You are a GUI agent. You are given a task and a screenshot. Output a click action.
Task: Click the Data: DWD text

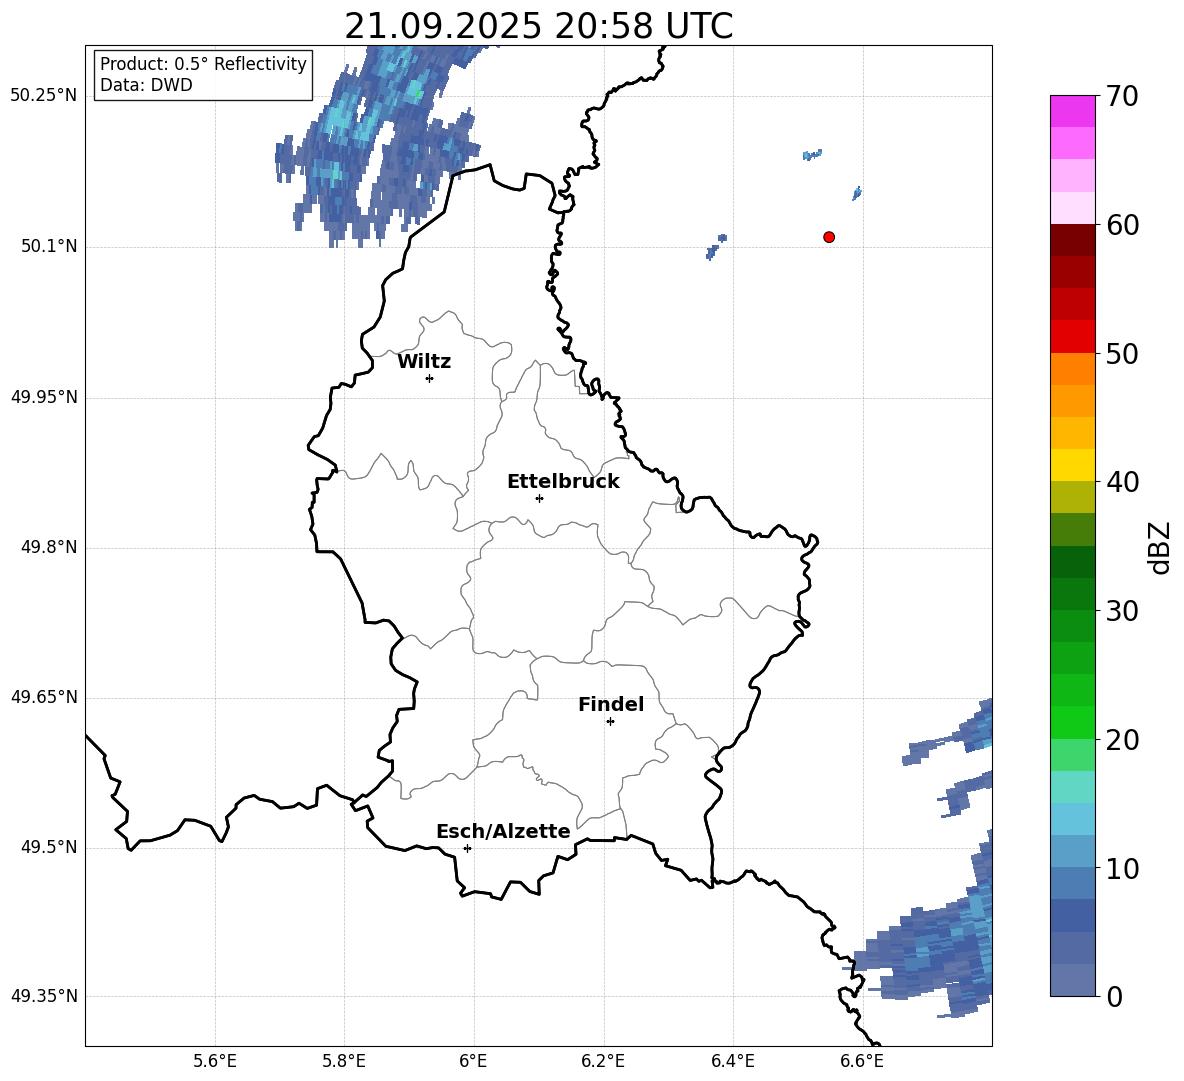click(x=146, y=85)
